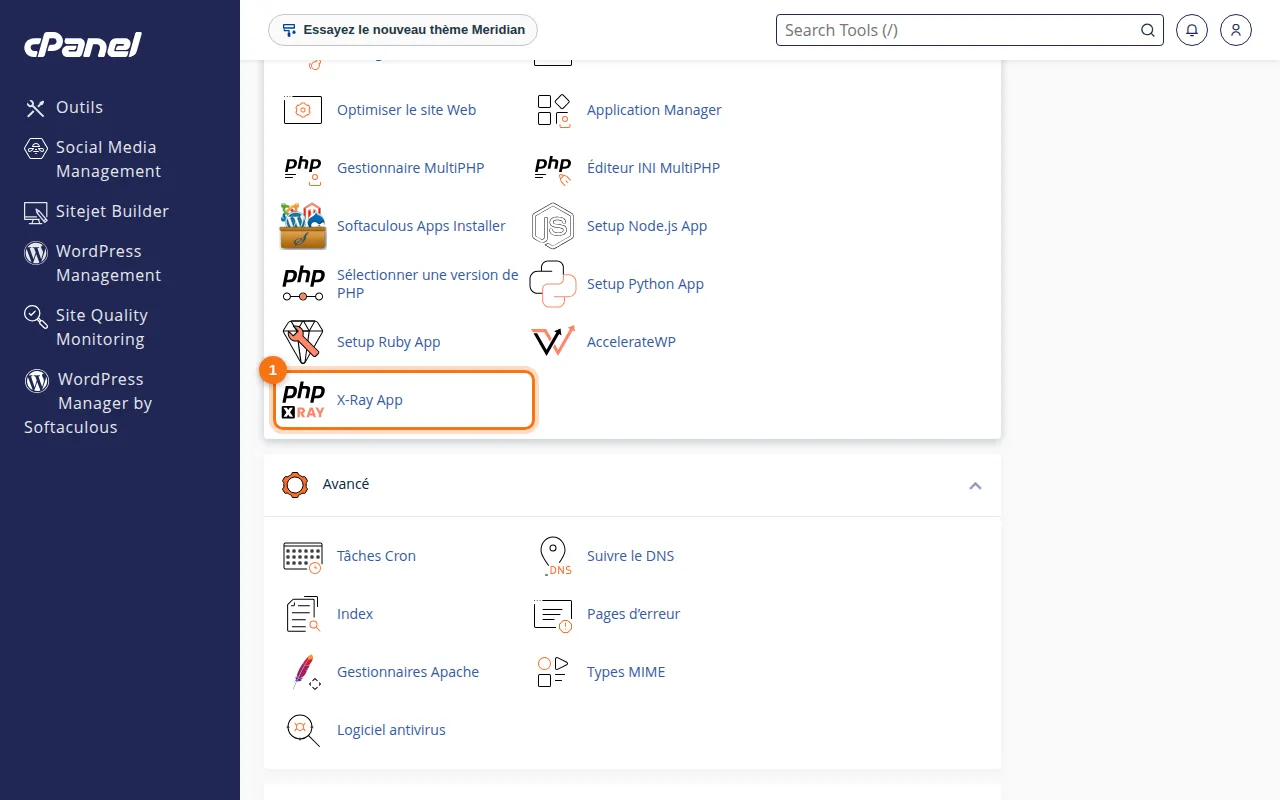Open Sitejet Builder in the sidebar
The height and width of the screenshot is (800, 1280).
[x=96, y=211]
